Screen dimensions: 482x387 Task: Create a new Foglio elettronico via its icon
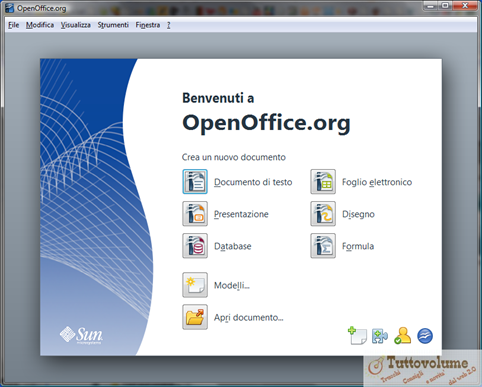(x=323, y=182)
